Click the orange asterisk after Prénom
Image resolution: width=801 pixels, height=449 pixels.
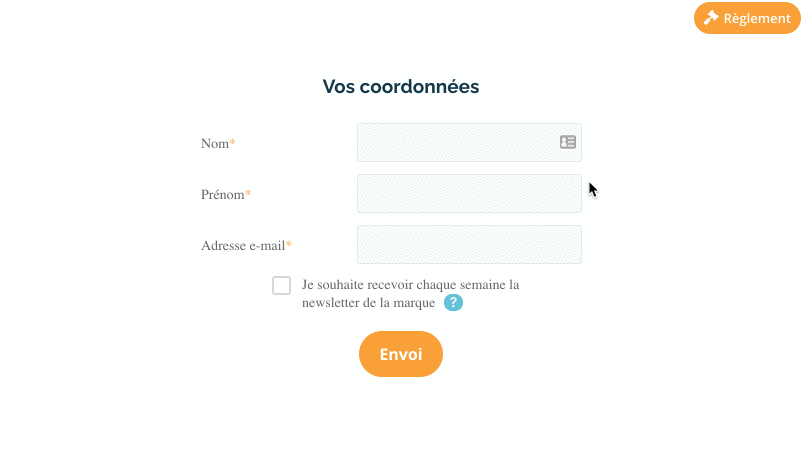[248, 193]
